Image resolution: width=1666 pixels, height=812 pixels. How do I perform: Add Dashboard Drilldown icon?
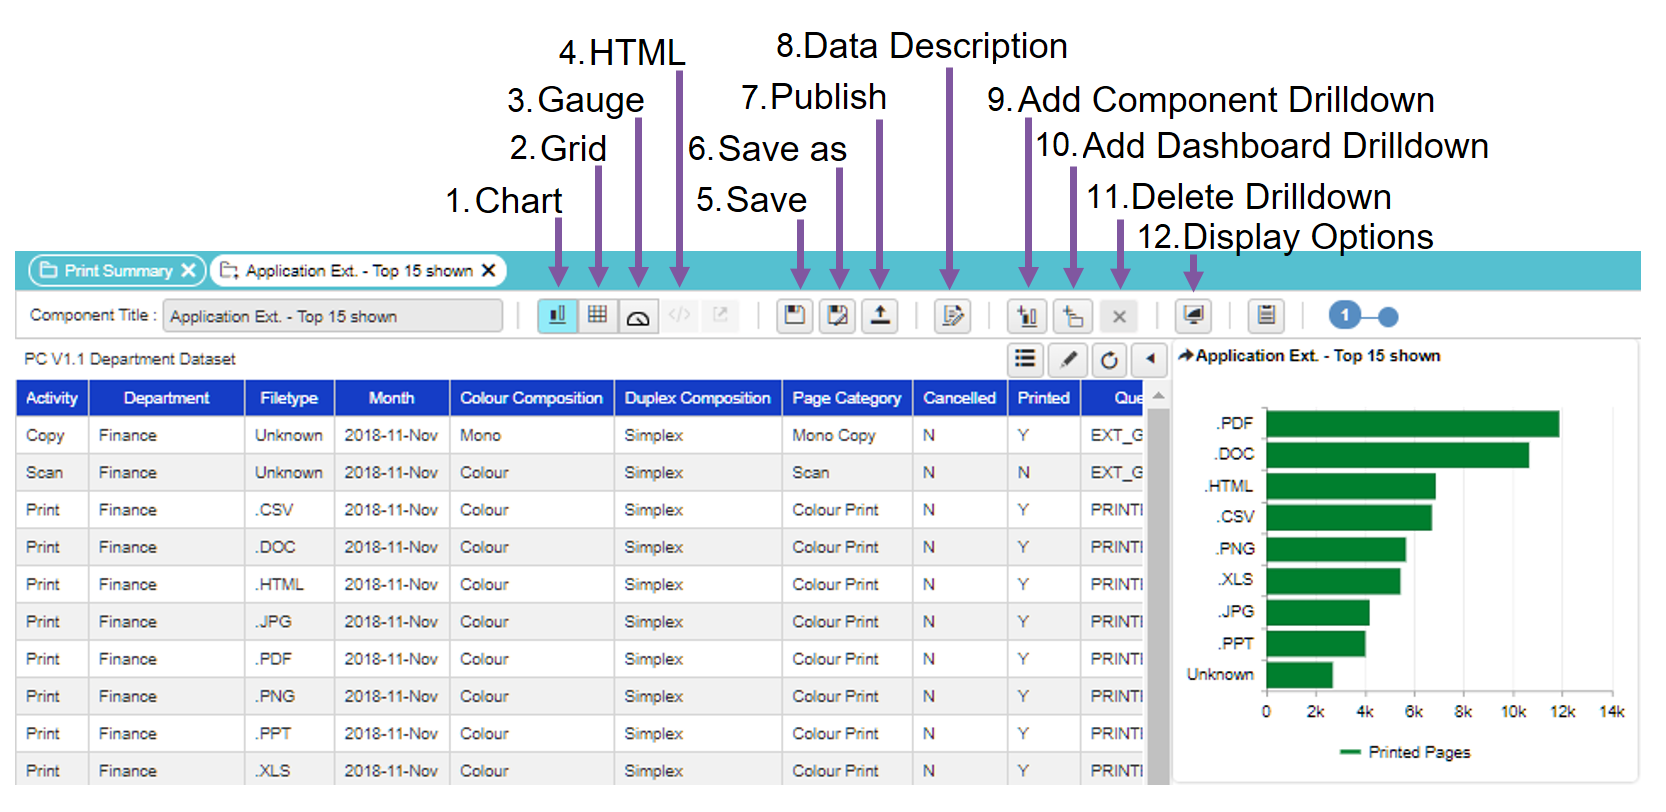1073,316
